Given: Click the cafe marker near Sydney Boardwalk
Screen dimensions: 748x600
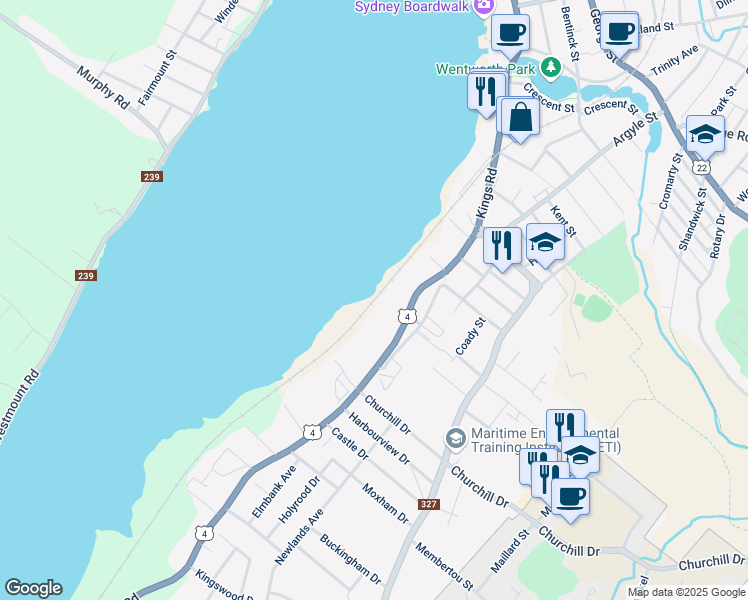Looking at the screenshot, I should point(510,34).
